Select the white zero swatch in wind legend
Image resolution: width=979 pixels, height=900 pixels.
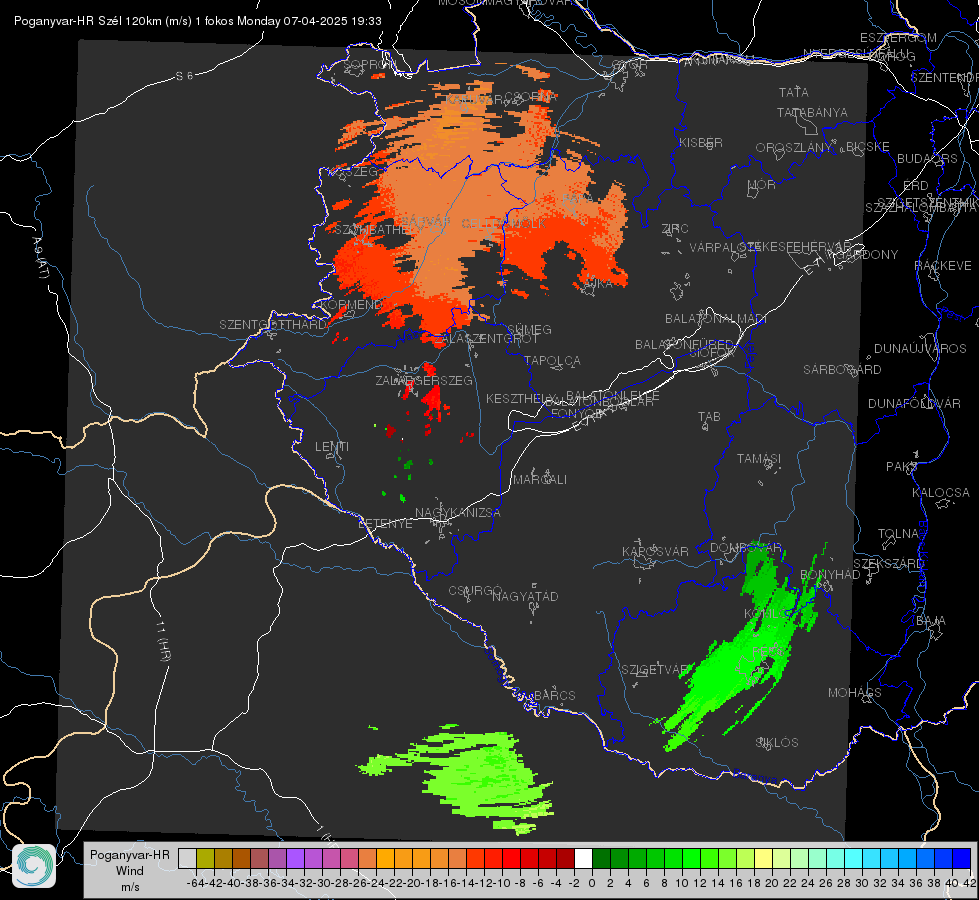tap(583, 858)
